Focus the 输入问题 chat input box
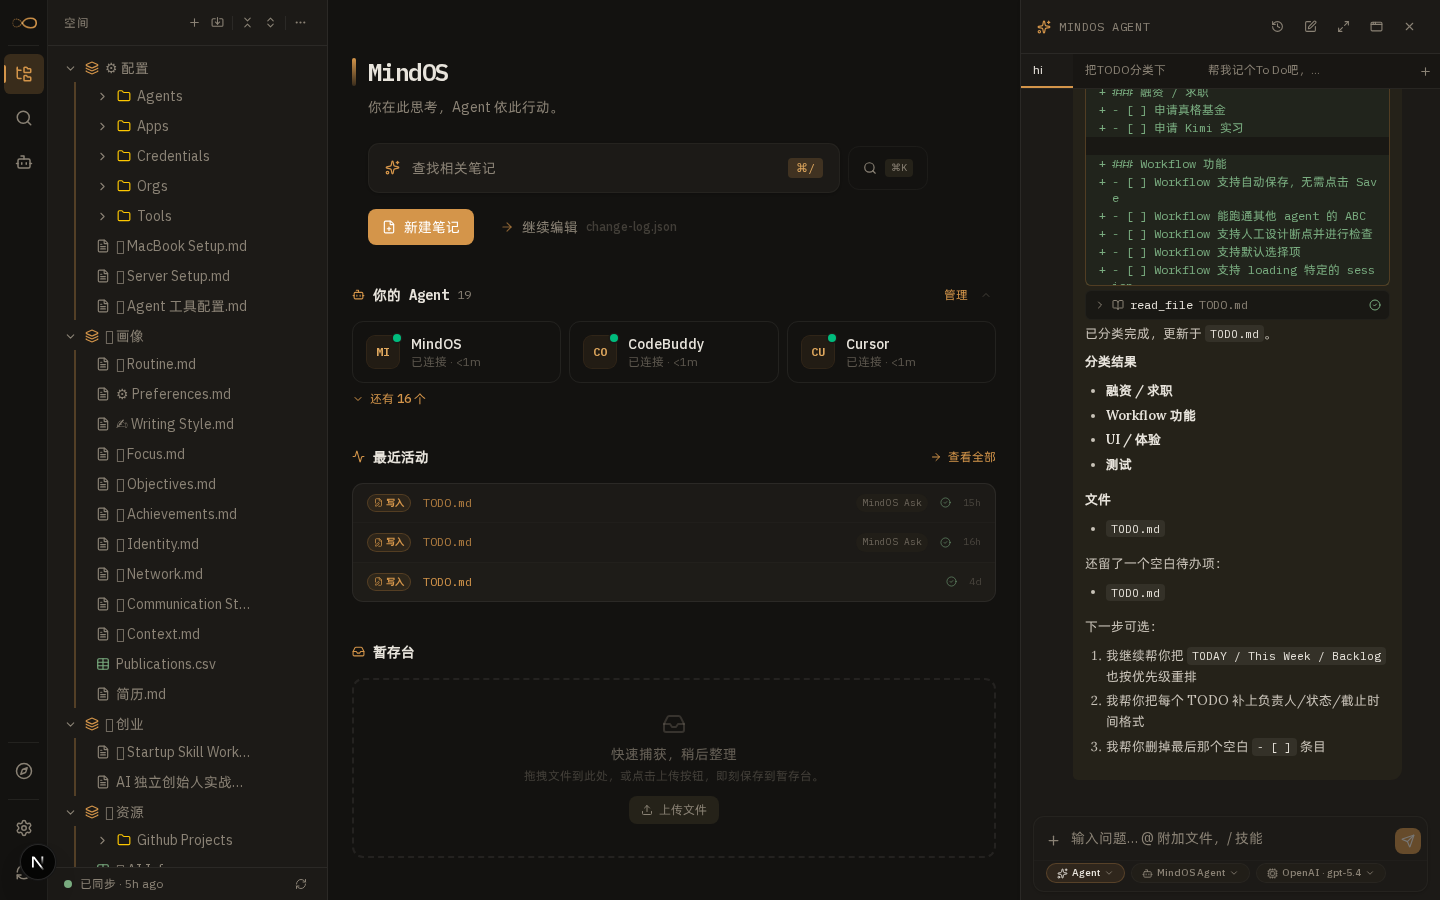Screen dimensions: 1440x900 1229,839
